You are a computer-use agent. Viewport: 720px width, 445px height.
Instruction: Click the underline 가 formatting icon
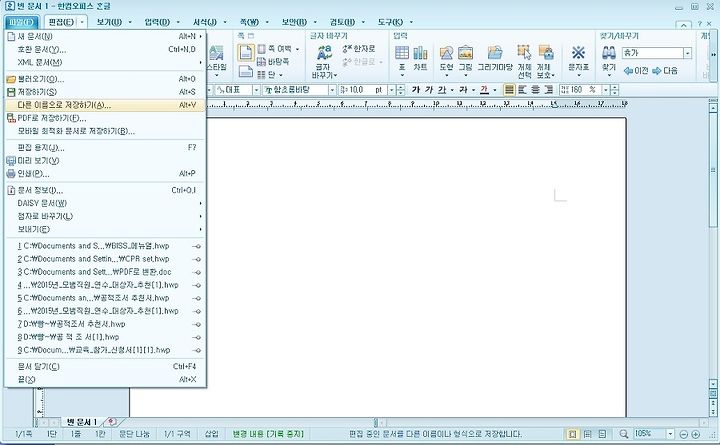tap(442, 90)
